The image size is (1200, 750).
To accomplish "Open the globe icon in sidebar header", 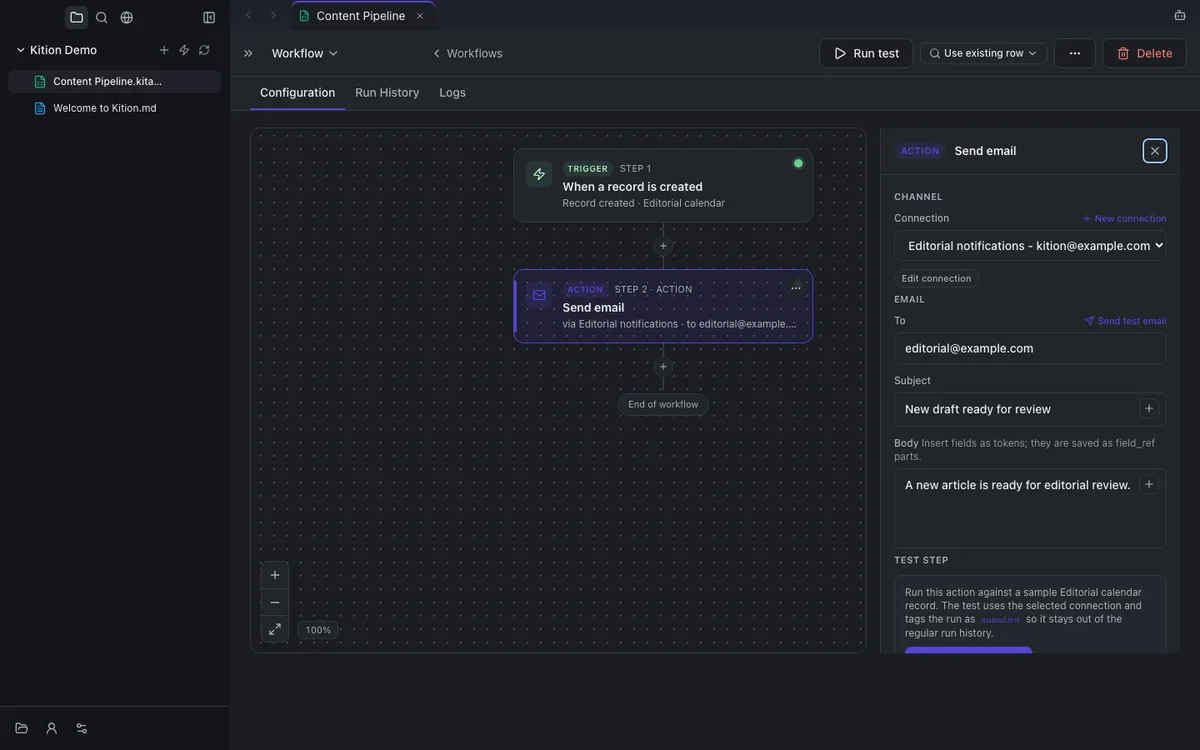I will pyautogui.click(x=127, y=17).
